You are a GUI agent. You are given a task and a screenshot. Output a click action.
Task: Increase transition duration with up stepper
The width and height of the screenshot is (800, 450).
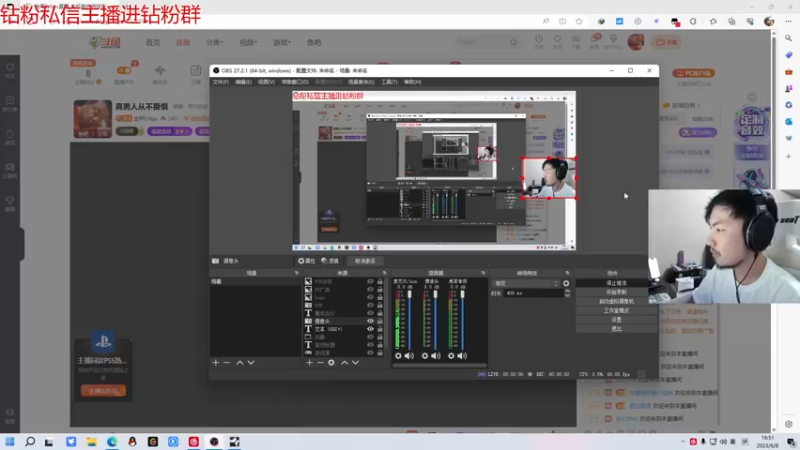[567, 291]
